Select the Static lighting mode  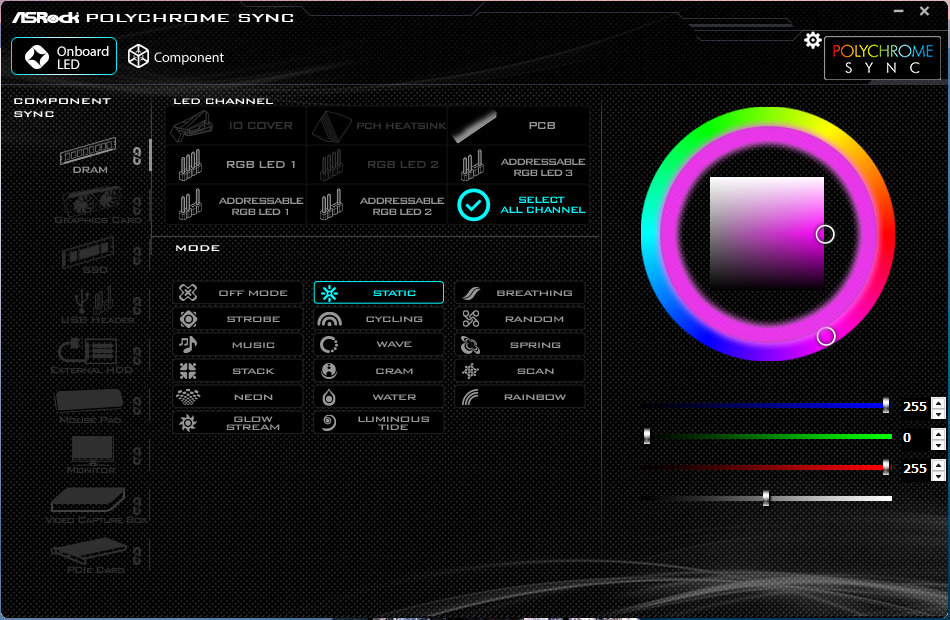click(x=379, y=293)
